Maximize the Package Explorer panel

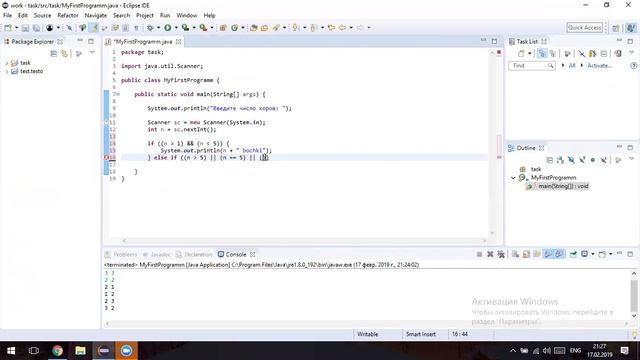[x=91, y=41]
